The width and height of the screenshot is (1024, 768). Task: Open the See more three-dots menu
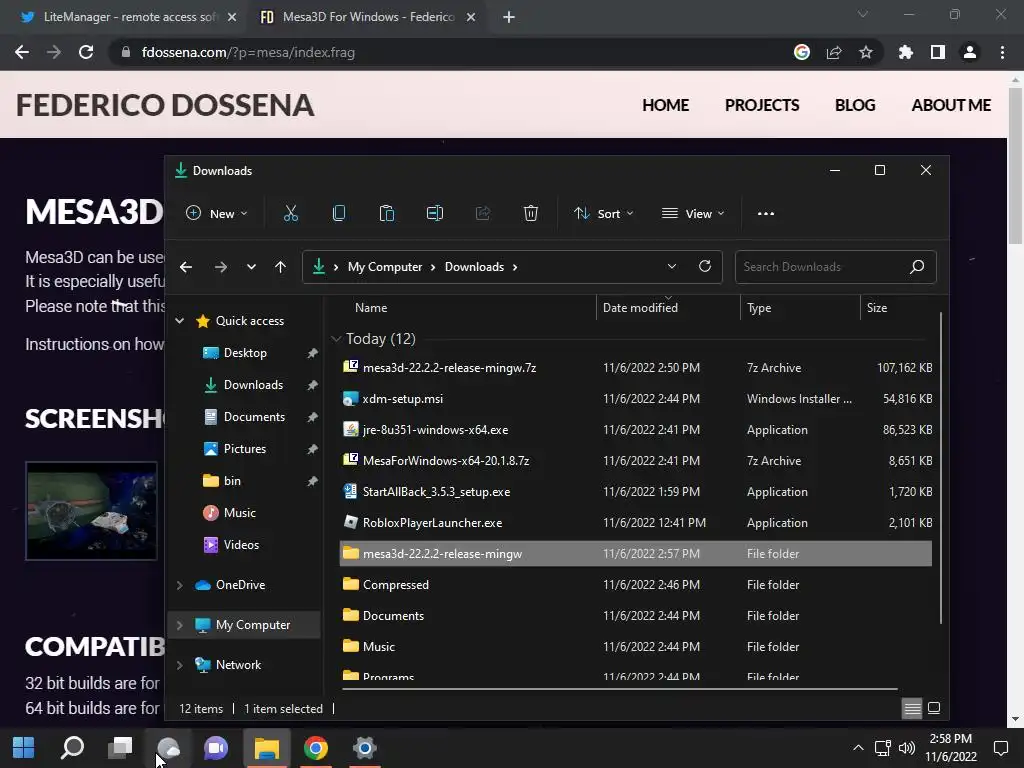[765, 214]
